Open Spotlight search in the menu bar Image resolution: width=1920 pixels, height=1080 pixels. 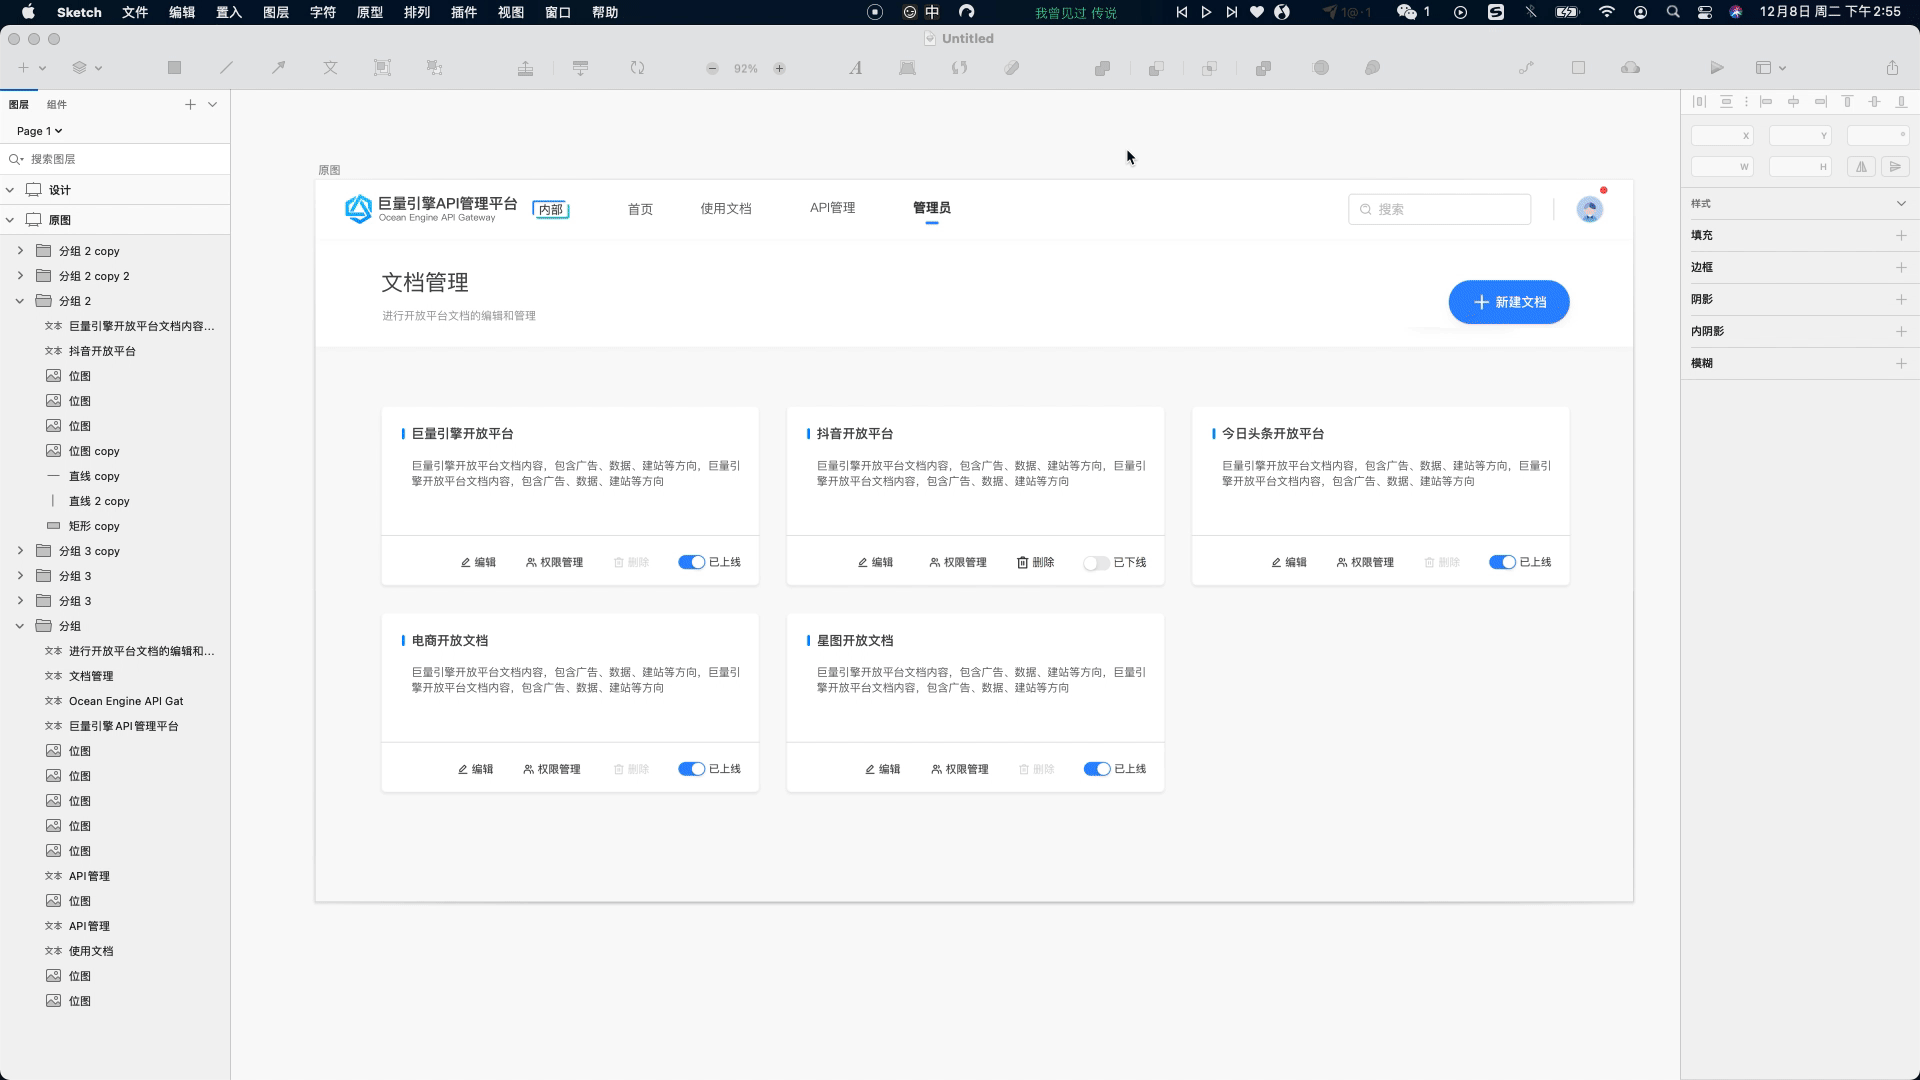(1673, 12)
